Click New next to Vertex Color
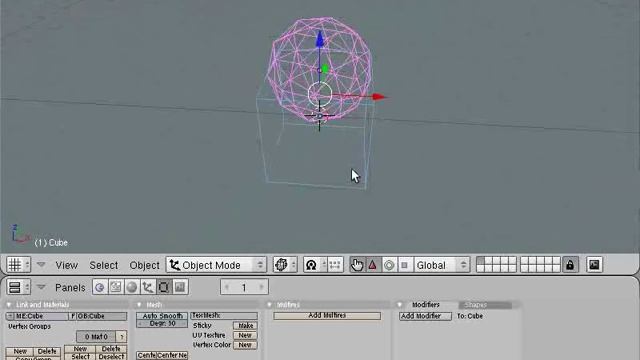 (245, 345)
